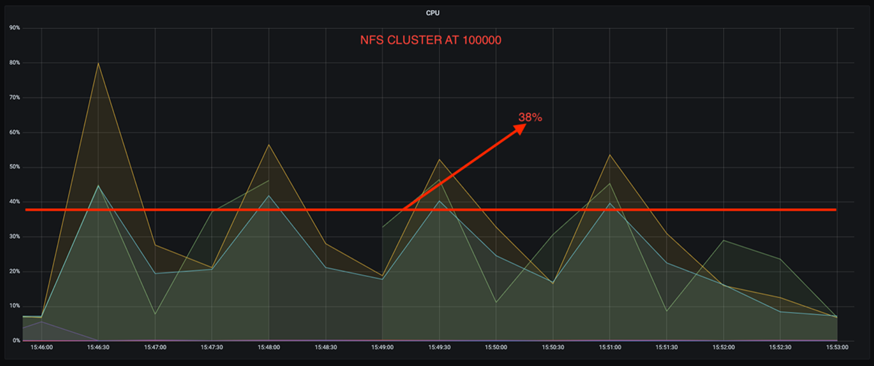Click the yellow series 80% peak at 15:46:30
874x366 pixels.
(98, 63)
